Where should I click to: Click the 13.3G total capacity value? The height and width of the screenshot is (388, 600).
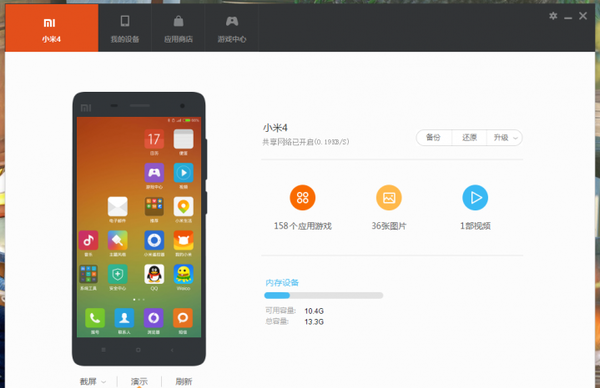[314, 322]
